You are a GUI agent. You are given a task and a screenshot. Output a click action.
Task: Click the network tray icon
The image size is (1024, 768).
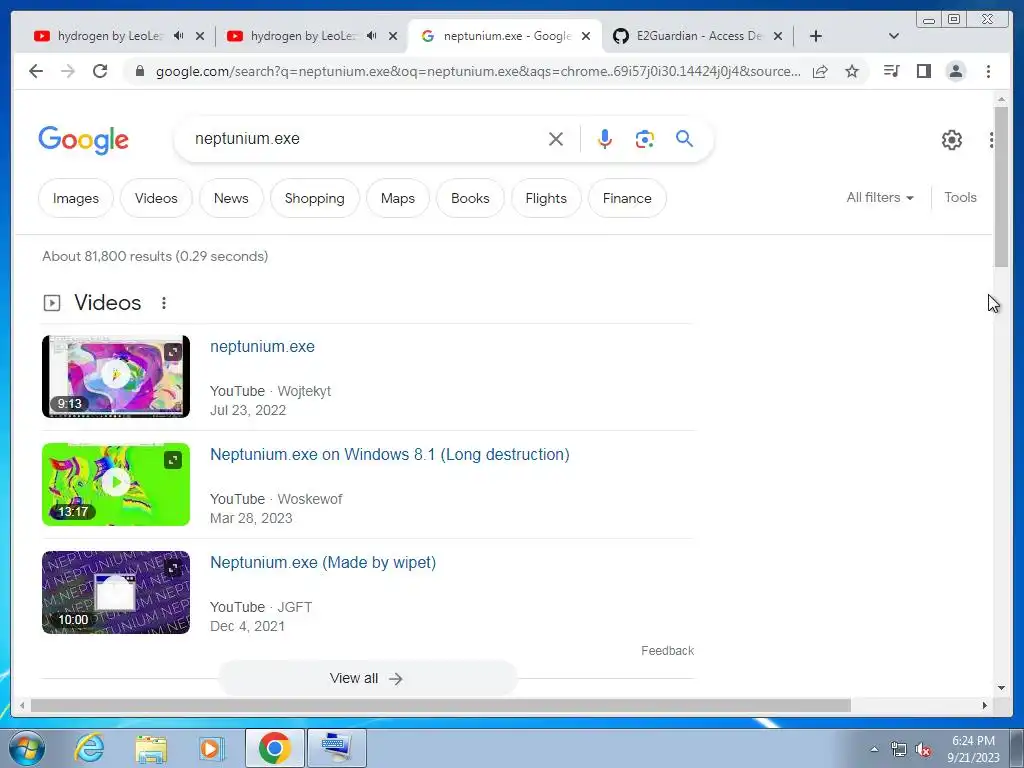tap(899, 750)
